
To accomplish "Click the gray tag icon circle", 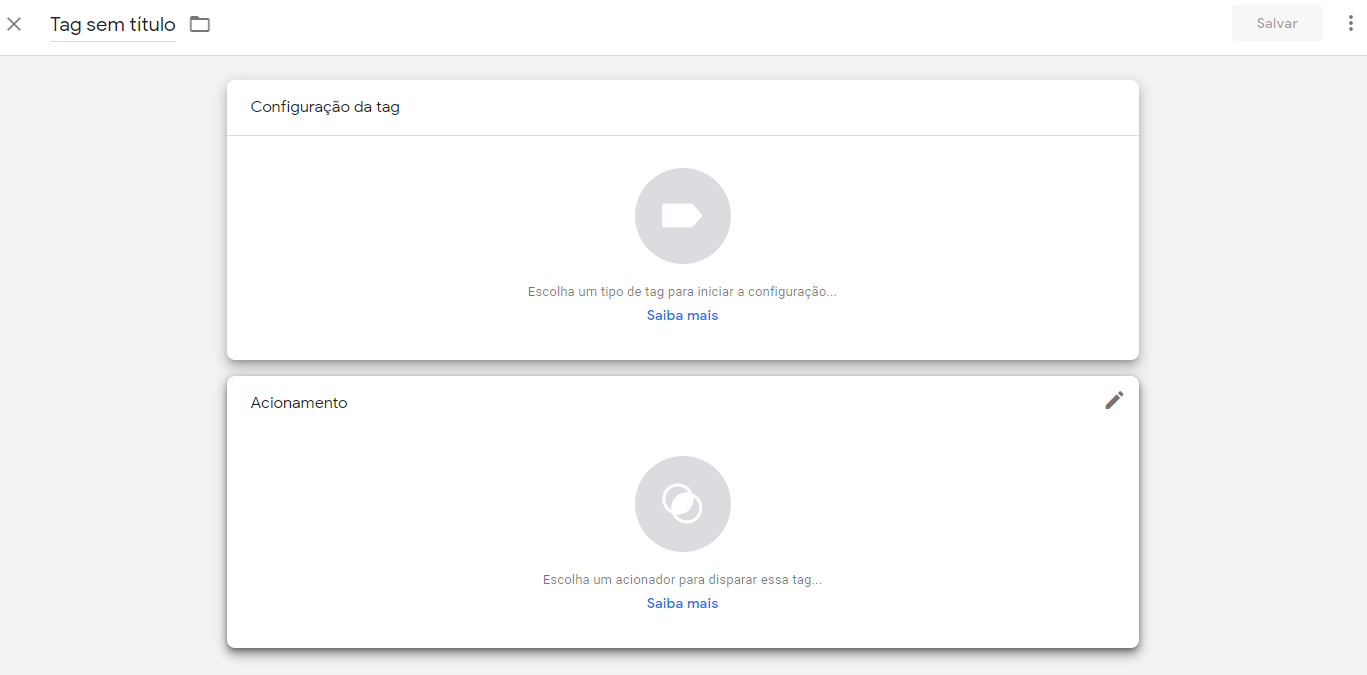I will [682, 216].
